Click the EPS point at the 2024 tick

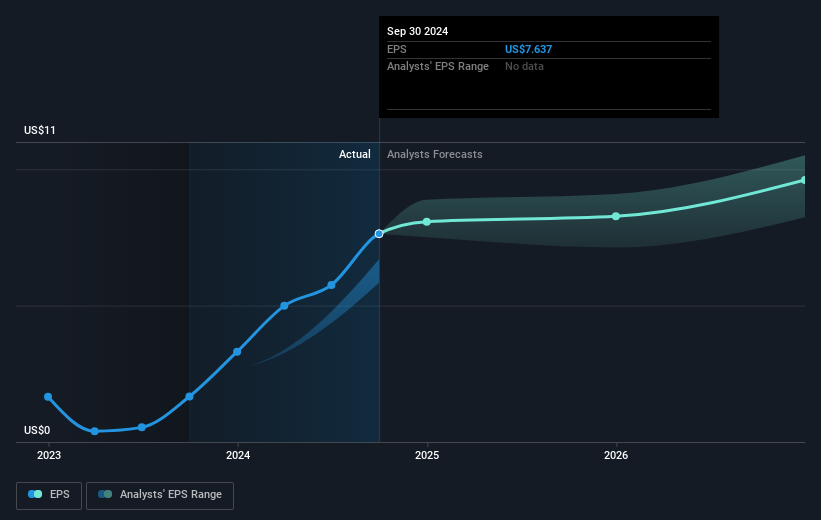point(237,352)
